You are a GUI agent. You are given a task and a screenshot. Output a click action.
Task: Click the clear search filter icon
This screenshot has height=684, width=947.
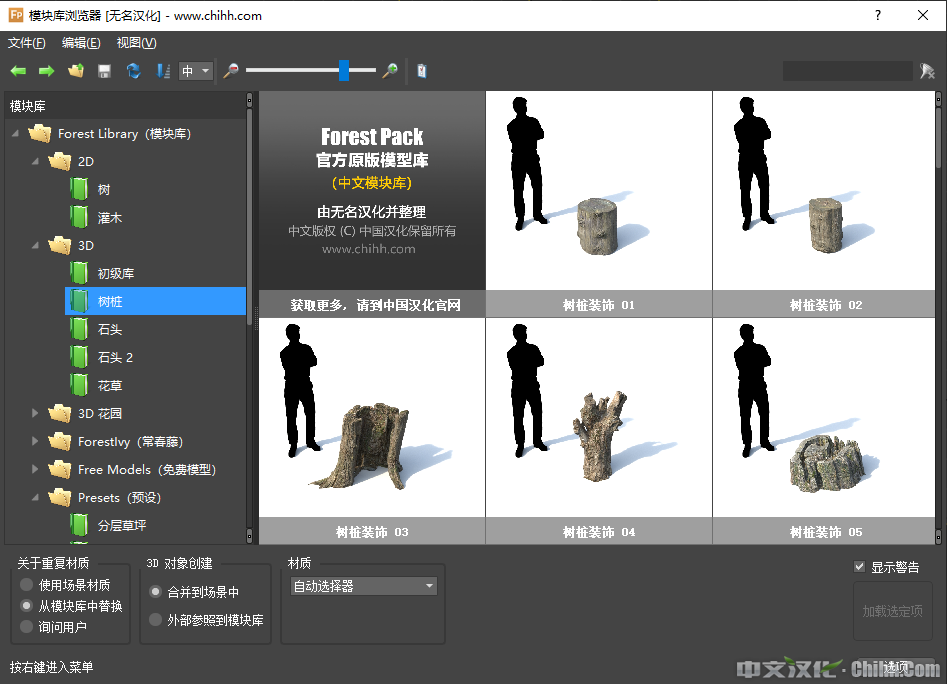click(x=927, y=71)
